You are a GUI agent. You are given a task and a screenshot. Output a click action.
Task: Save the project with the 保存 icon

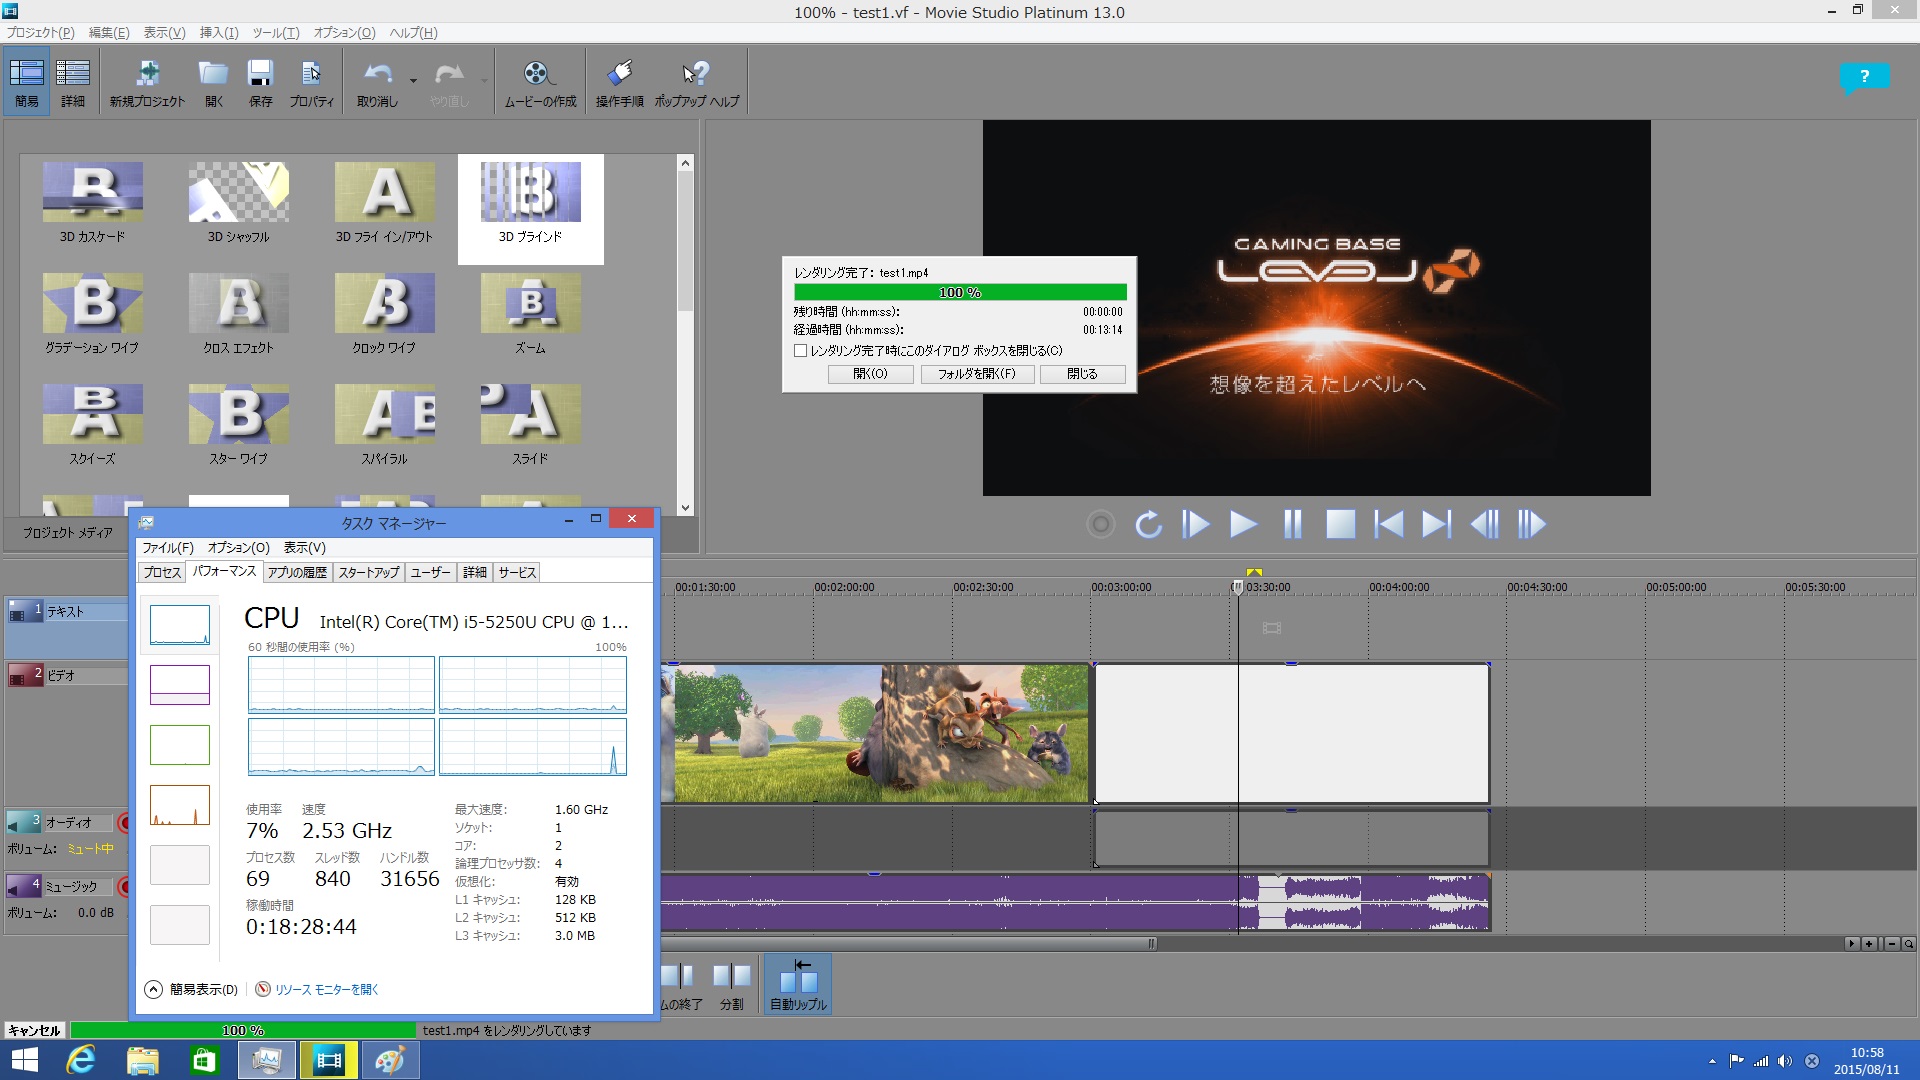click(x=260, y=82)
